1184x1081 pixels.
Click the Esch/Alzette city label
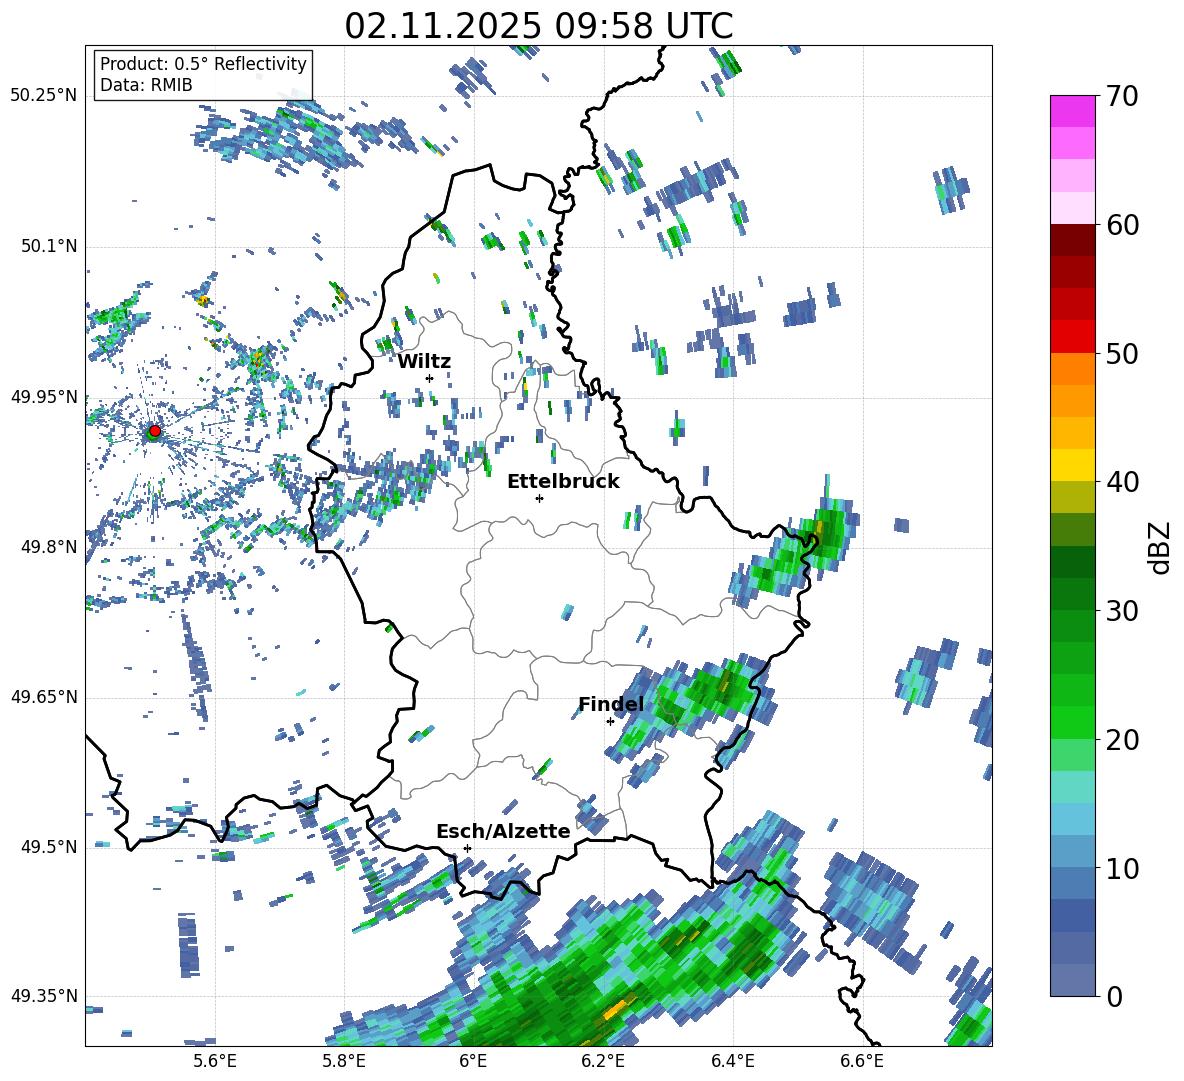tap(504, 831)
